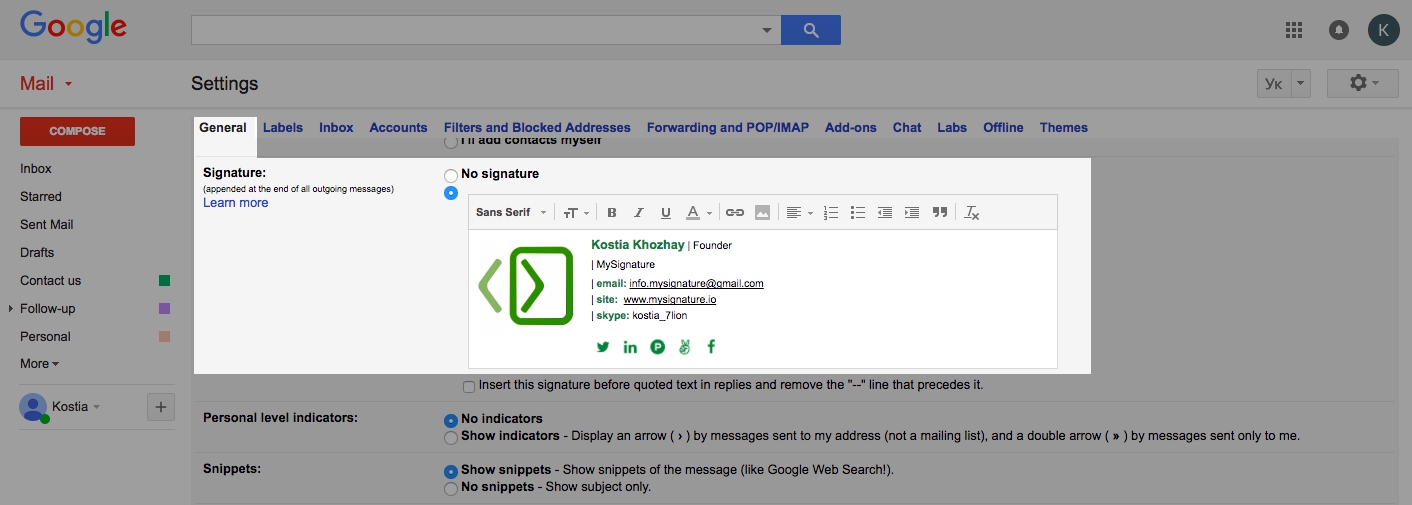The height and width of the screenshot is (505, 1412).
Task: Expand the More labels list
Action: pos(39,364)
